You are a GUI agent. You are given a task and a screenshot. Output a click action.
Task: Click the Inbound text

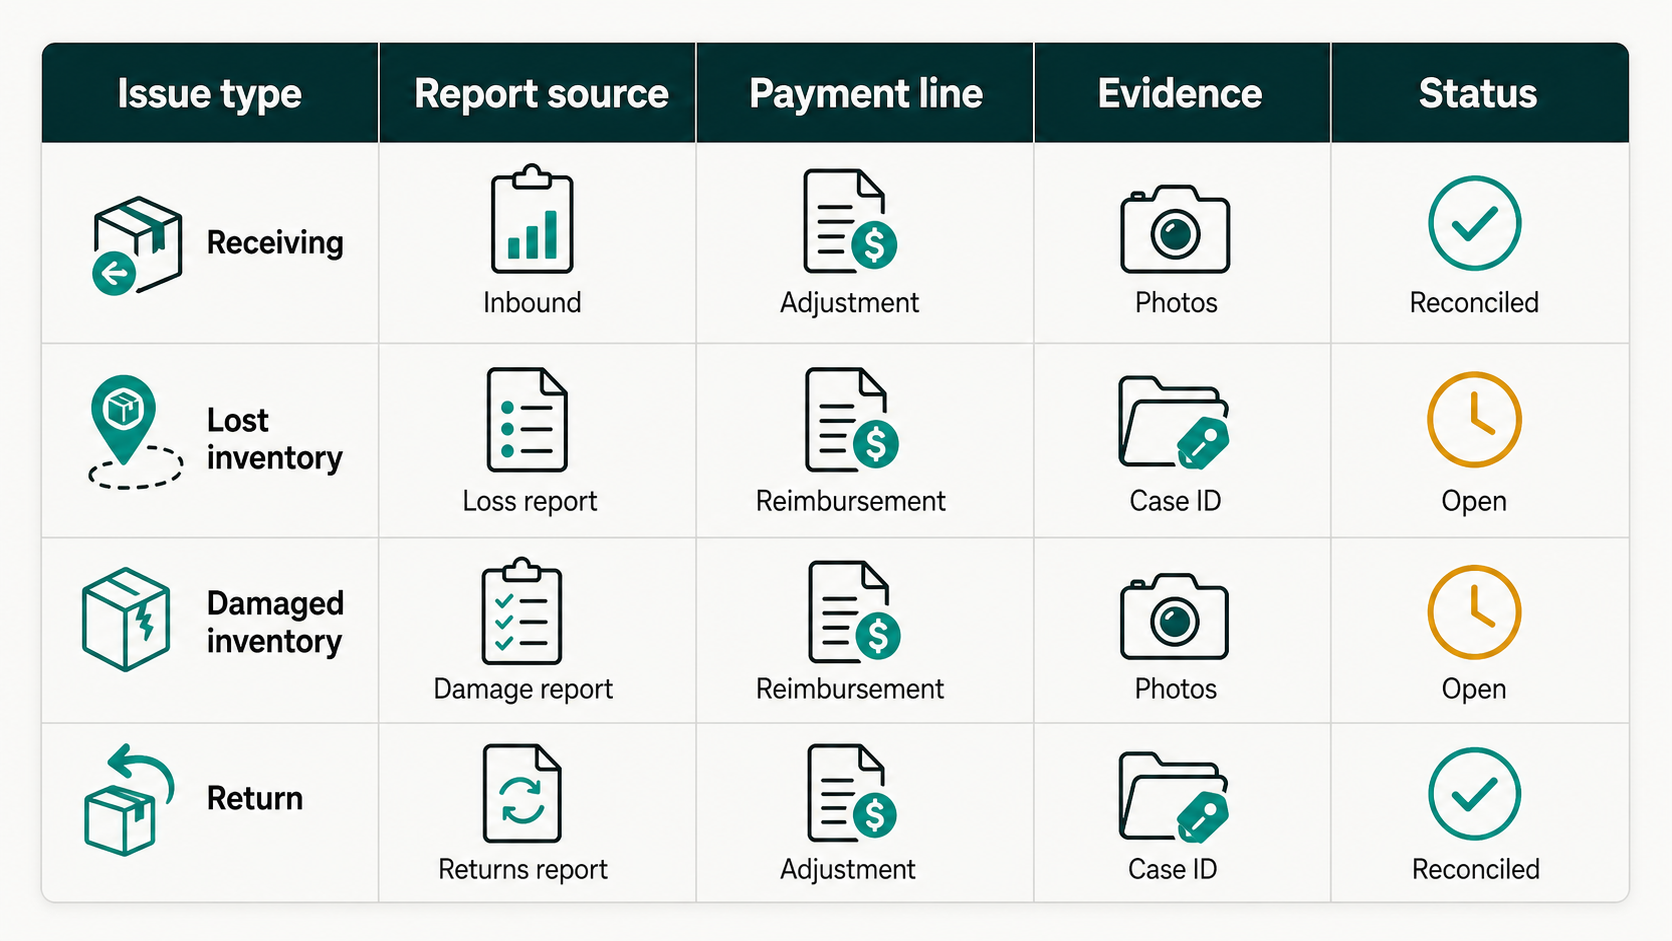coord(532,302)
